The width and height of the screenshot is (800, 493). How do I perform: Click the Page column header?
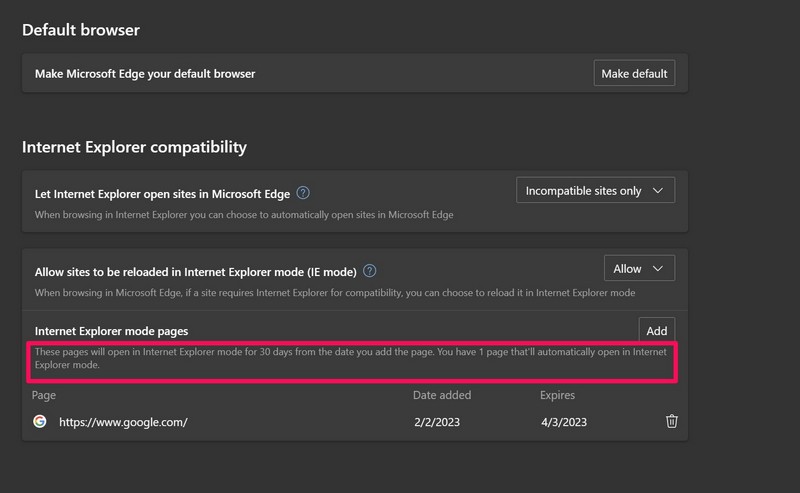click(x=44, y=395)
